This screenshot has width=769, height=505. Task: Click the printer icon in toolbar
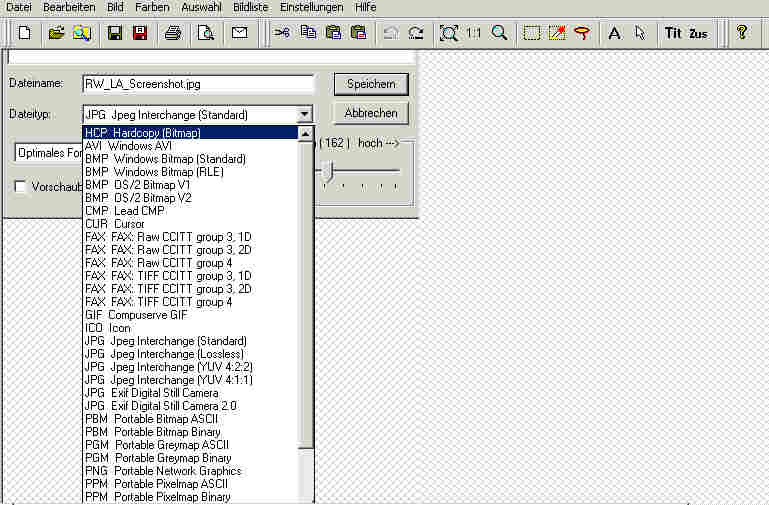click(172, 33)
